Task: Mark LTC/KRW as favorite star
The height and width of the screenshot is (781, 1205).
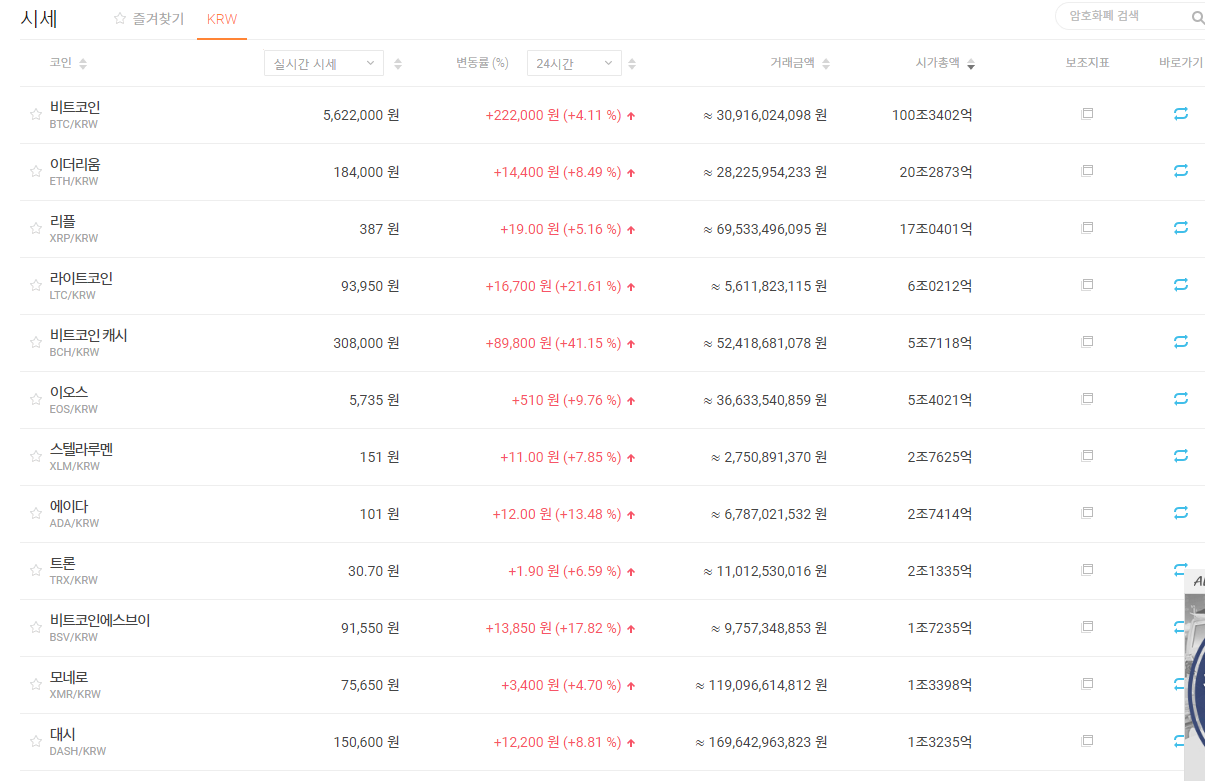Action: pyautogui.click(x=36, y=286)
